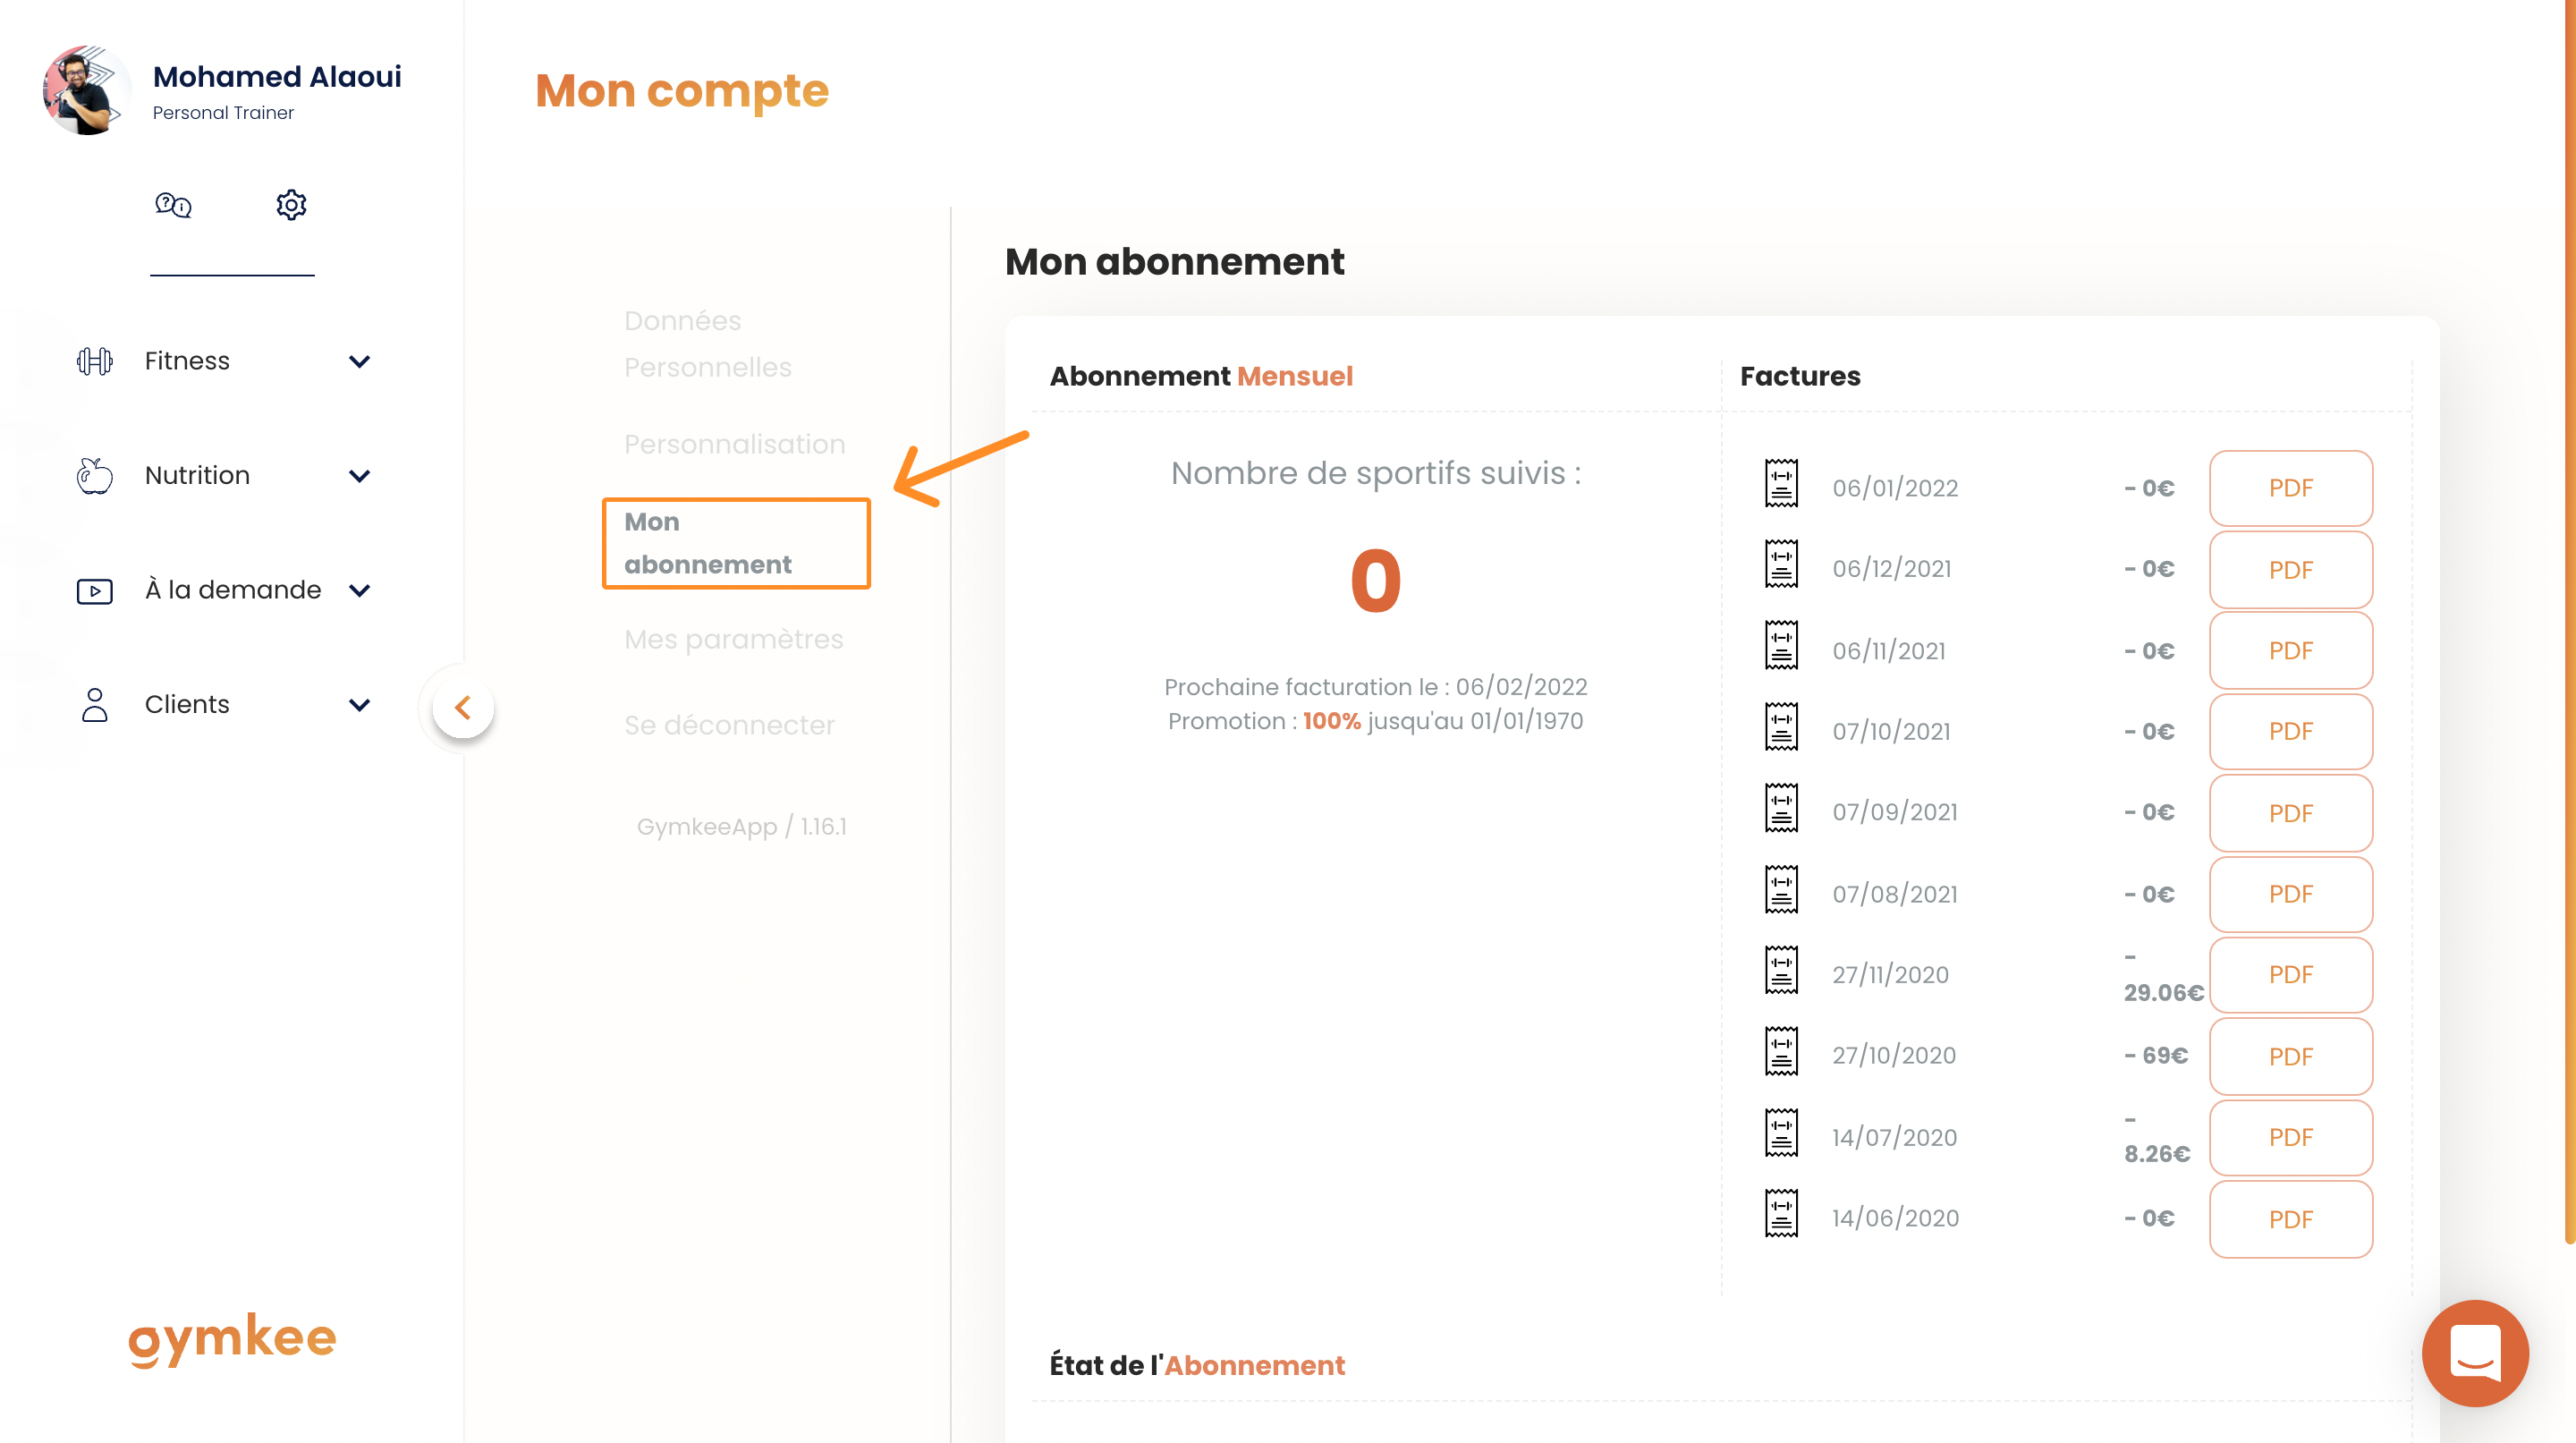This screenshot has width=2576, height=1443.
Task: Download PDF for invoice 14/06/2020
Action: [2290, 1219]
